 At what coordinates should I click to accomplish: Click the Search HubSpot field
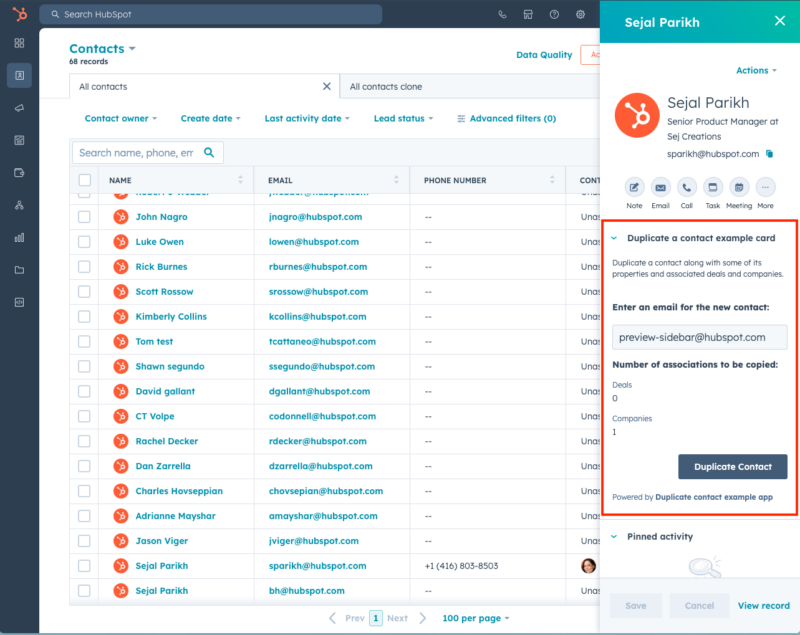211,14
